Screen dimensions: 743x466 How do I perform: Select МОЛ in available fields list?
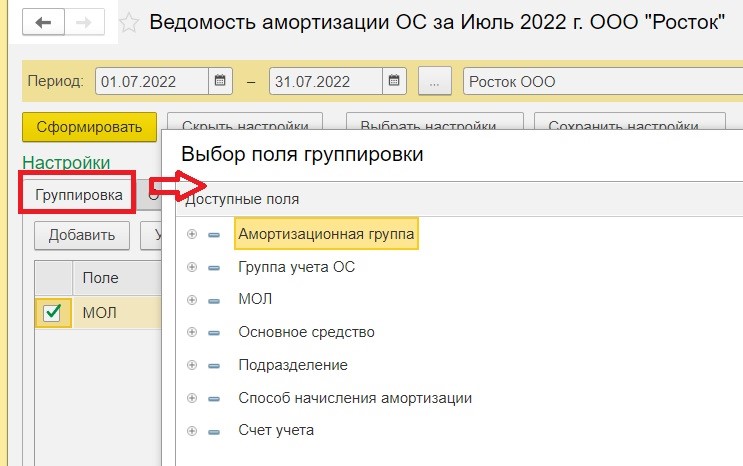pyautogui.click(x=255, y=299)
